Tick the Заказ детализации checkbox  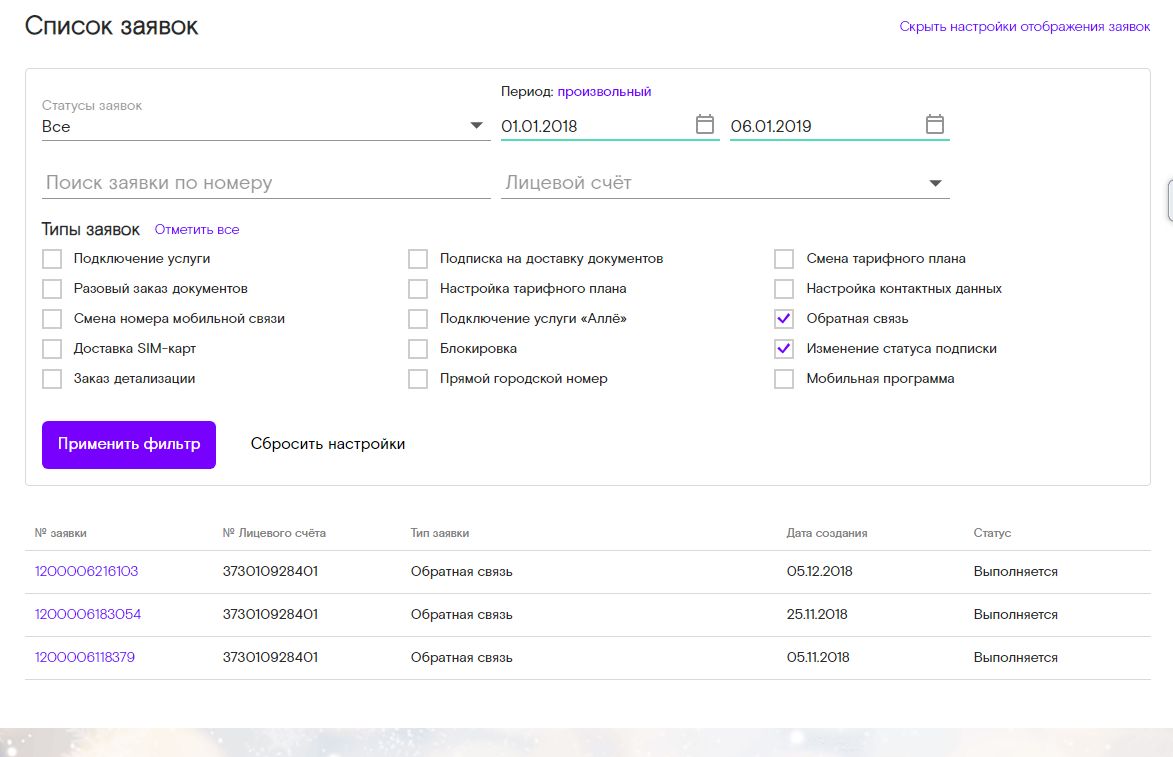pyautogui.click(x=52, y=378)
